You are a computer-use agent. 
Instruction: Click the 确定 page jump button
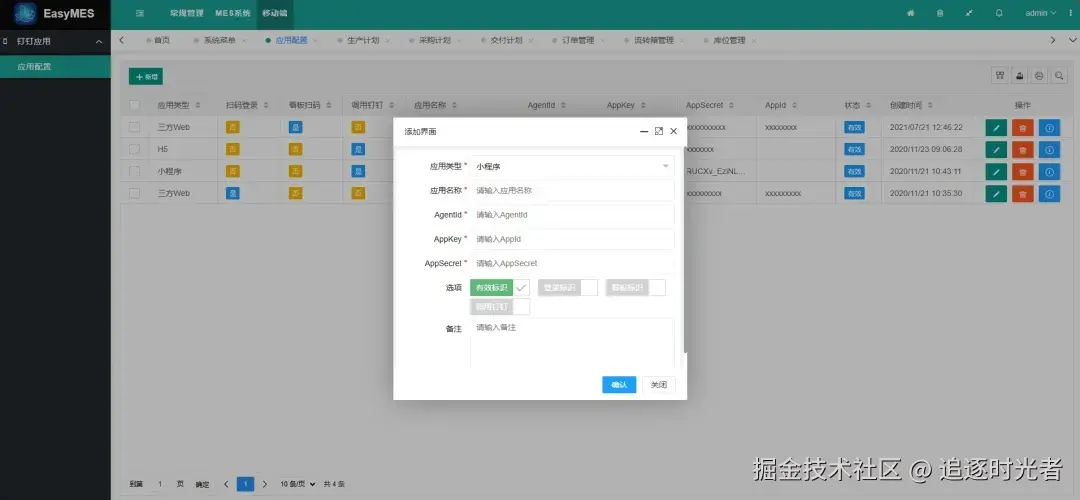[202, 484]
